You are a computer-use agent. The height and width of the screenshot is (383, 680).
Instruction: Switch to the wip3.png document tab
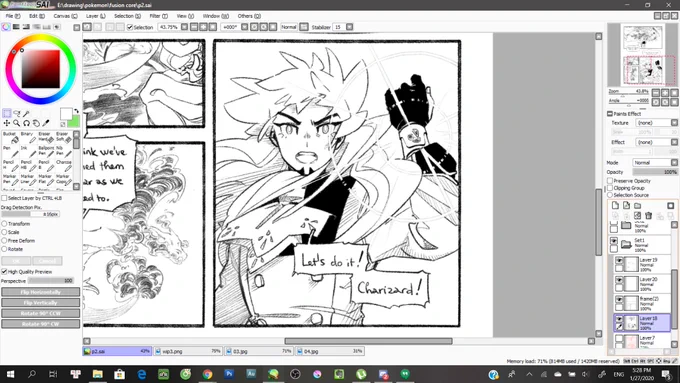[188, 351]
